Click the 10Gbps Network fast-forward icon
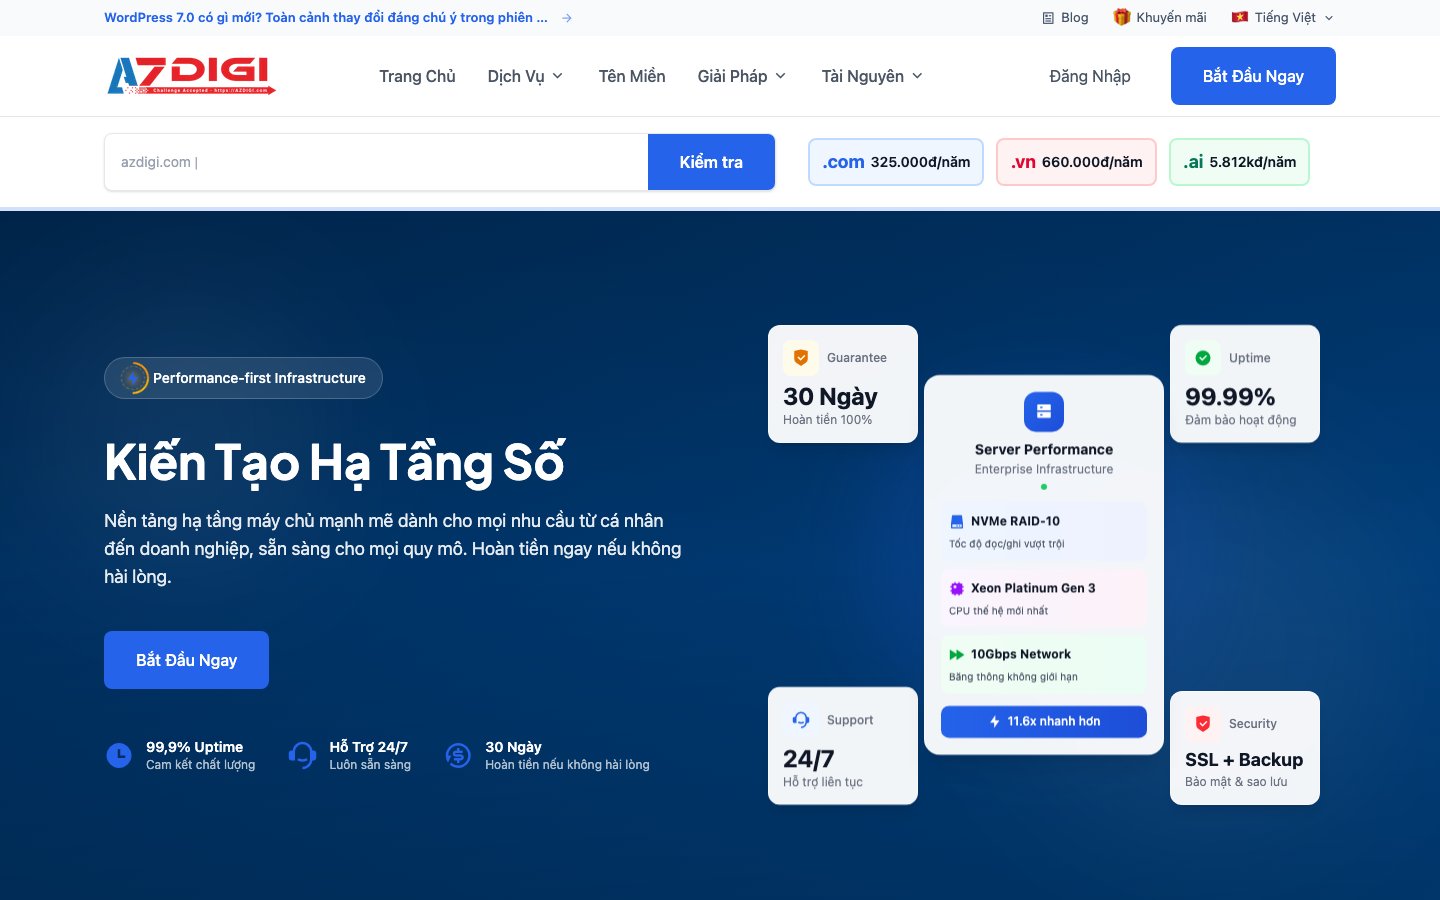 (956, 654)
